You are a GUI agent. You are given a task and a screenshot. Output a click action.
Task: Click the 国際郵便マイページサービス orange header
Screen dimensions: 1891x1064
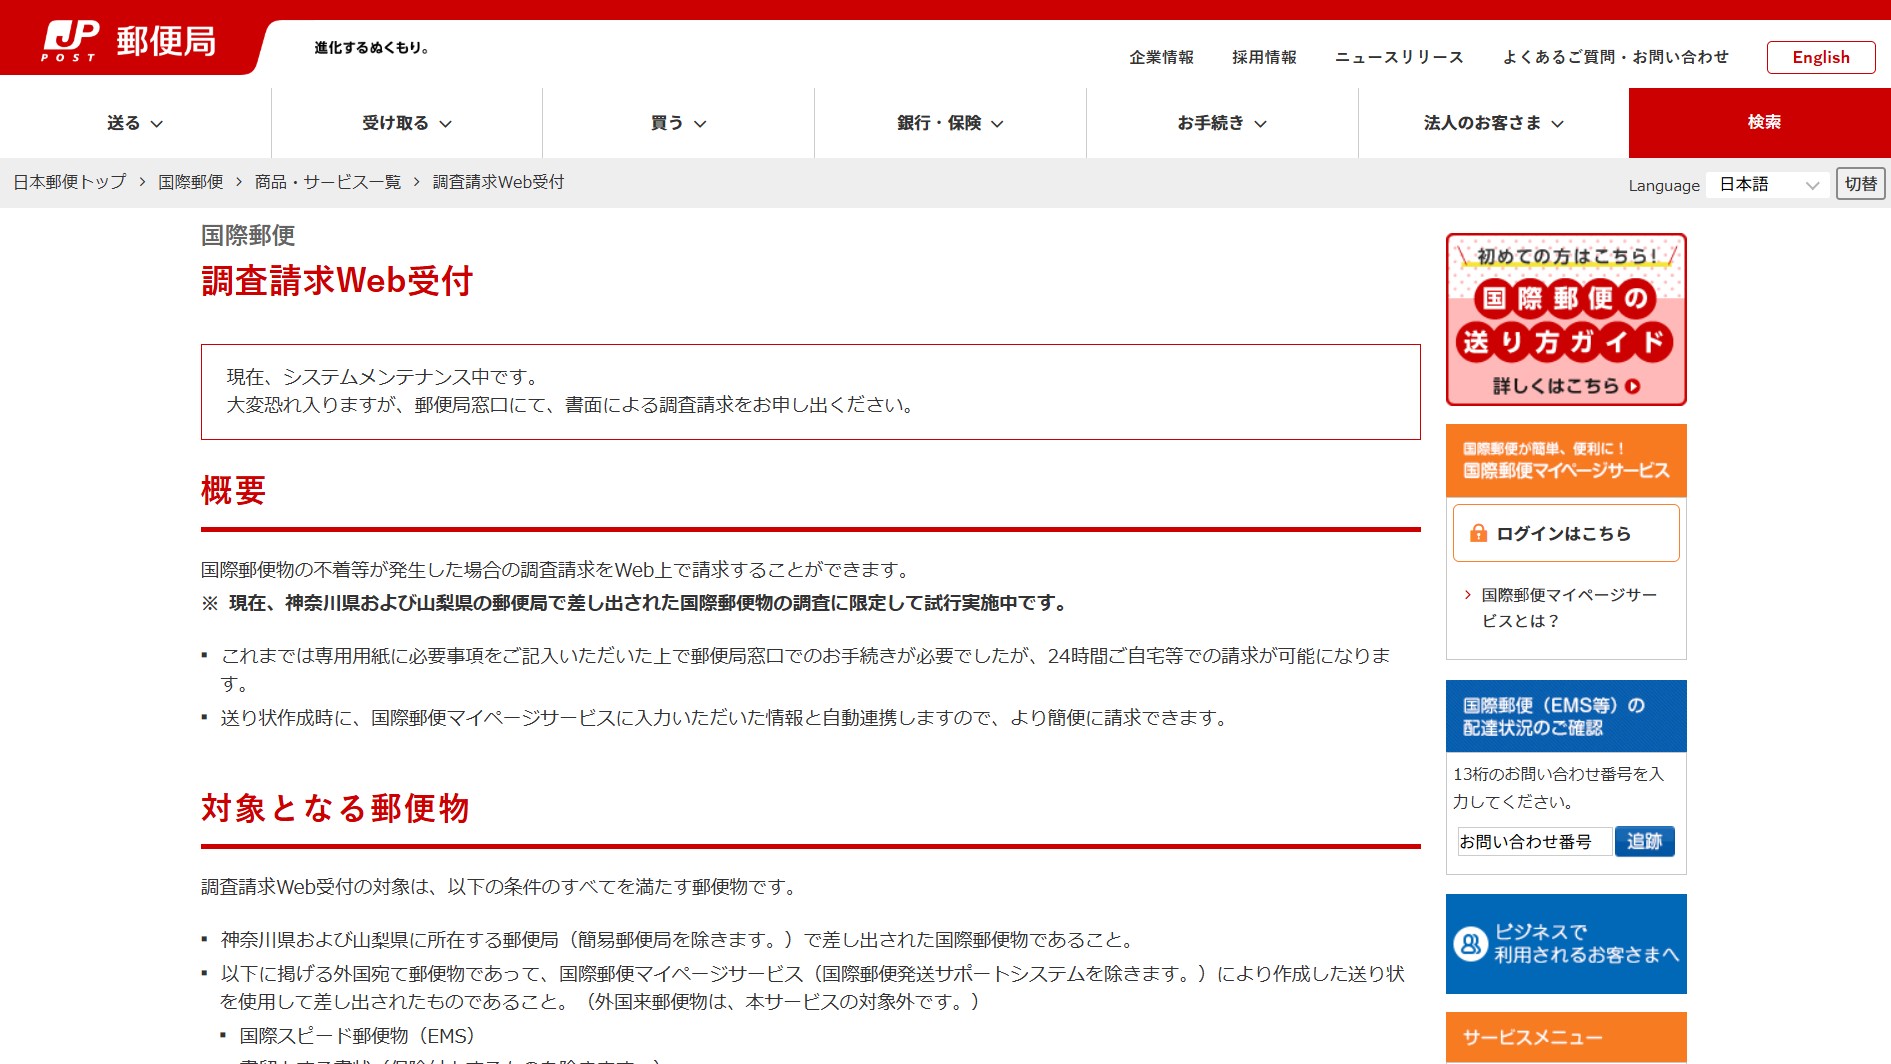(x=1566, y=461)
